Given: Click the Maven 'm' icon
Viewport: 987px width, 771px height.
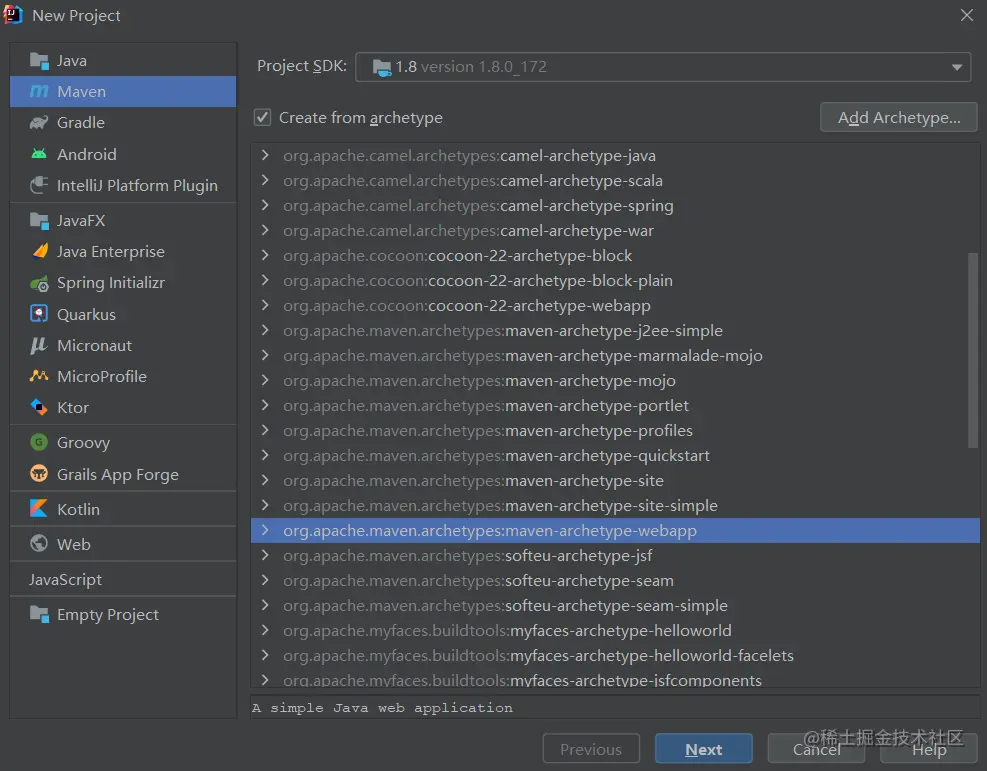Looking at the screenshot, I should tap(39, 92).
